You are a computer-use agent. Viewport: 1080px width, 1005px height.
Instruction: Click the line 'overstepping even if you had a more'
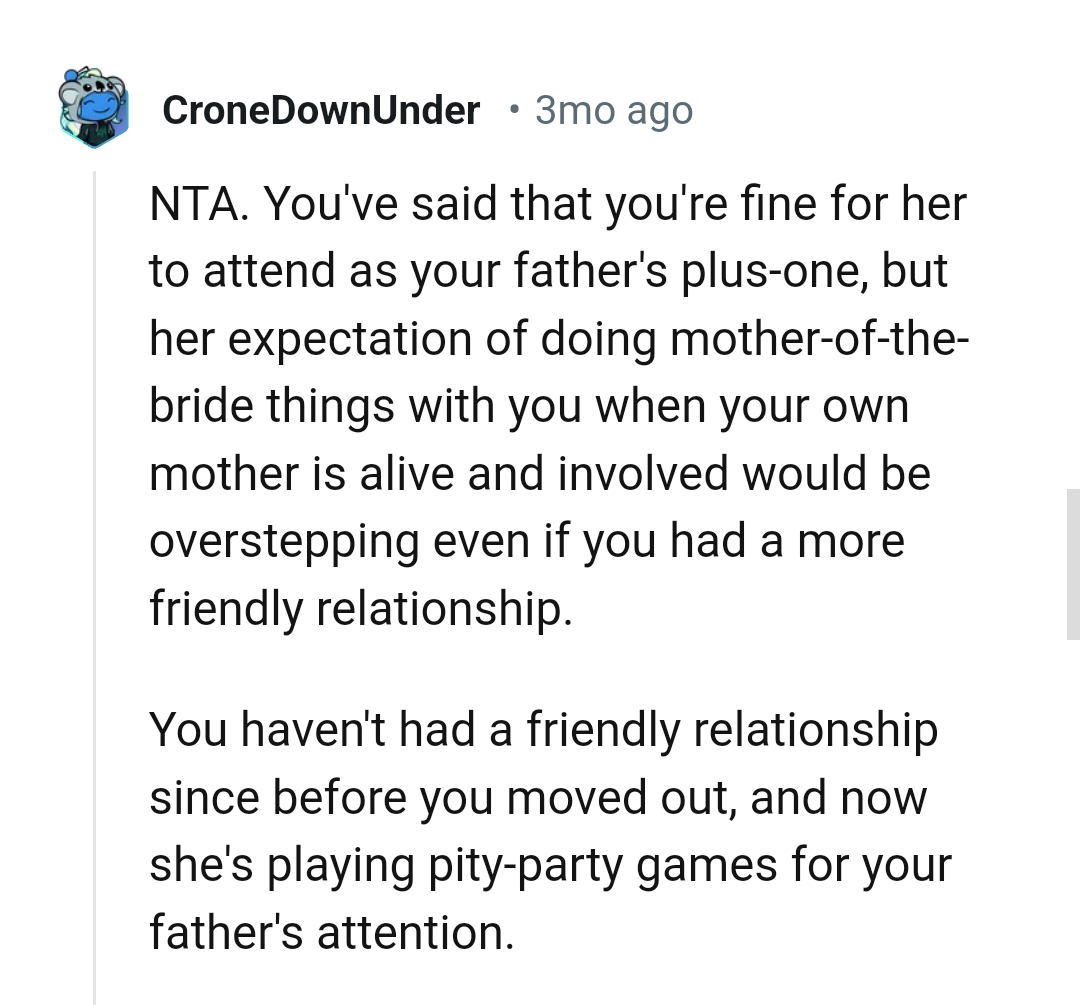[x=526, y=541]
